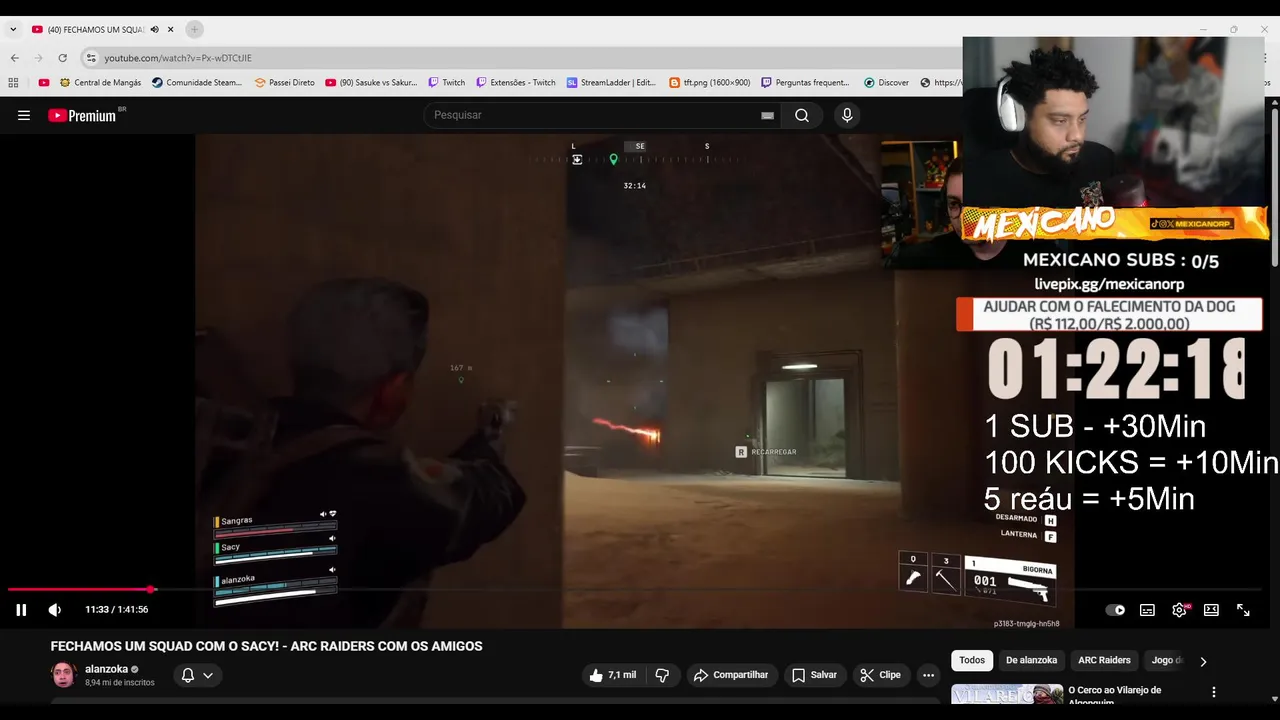
Task: Toggle the autoplay switch in the player
Action: tap(1115, 610)
